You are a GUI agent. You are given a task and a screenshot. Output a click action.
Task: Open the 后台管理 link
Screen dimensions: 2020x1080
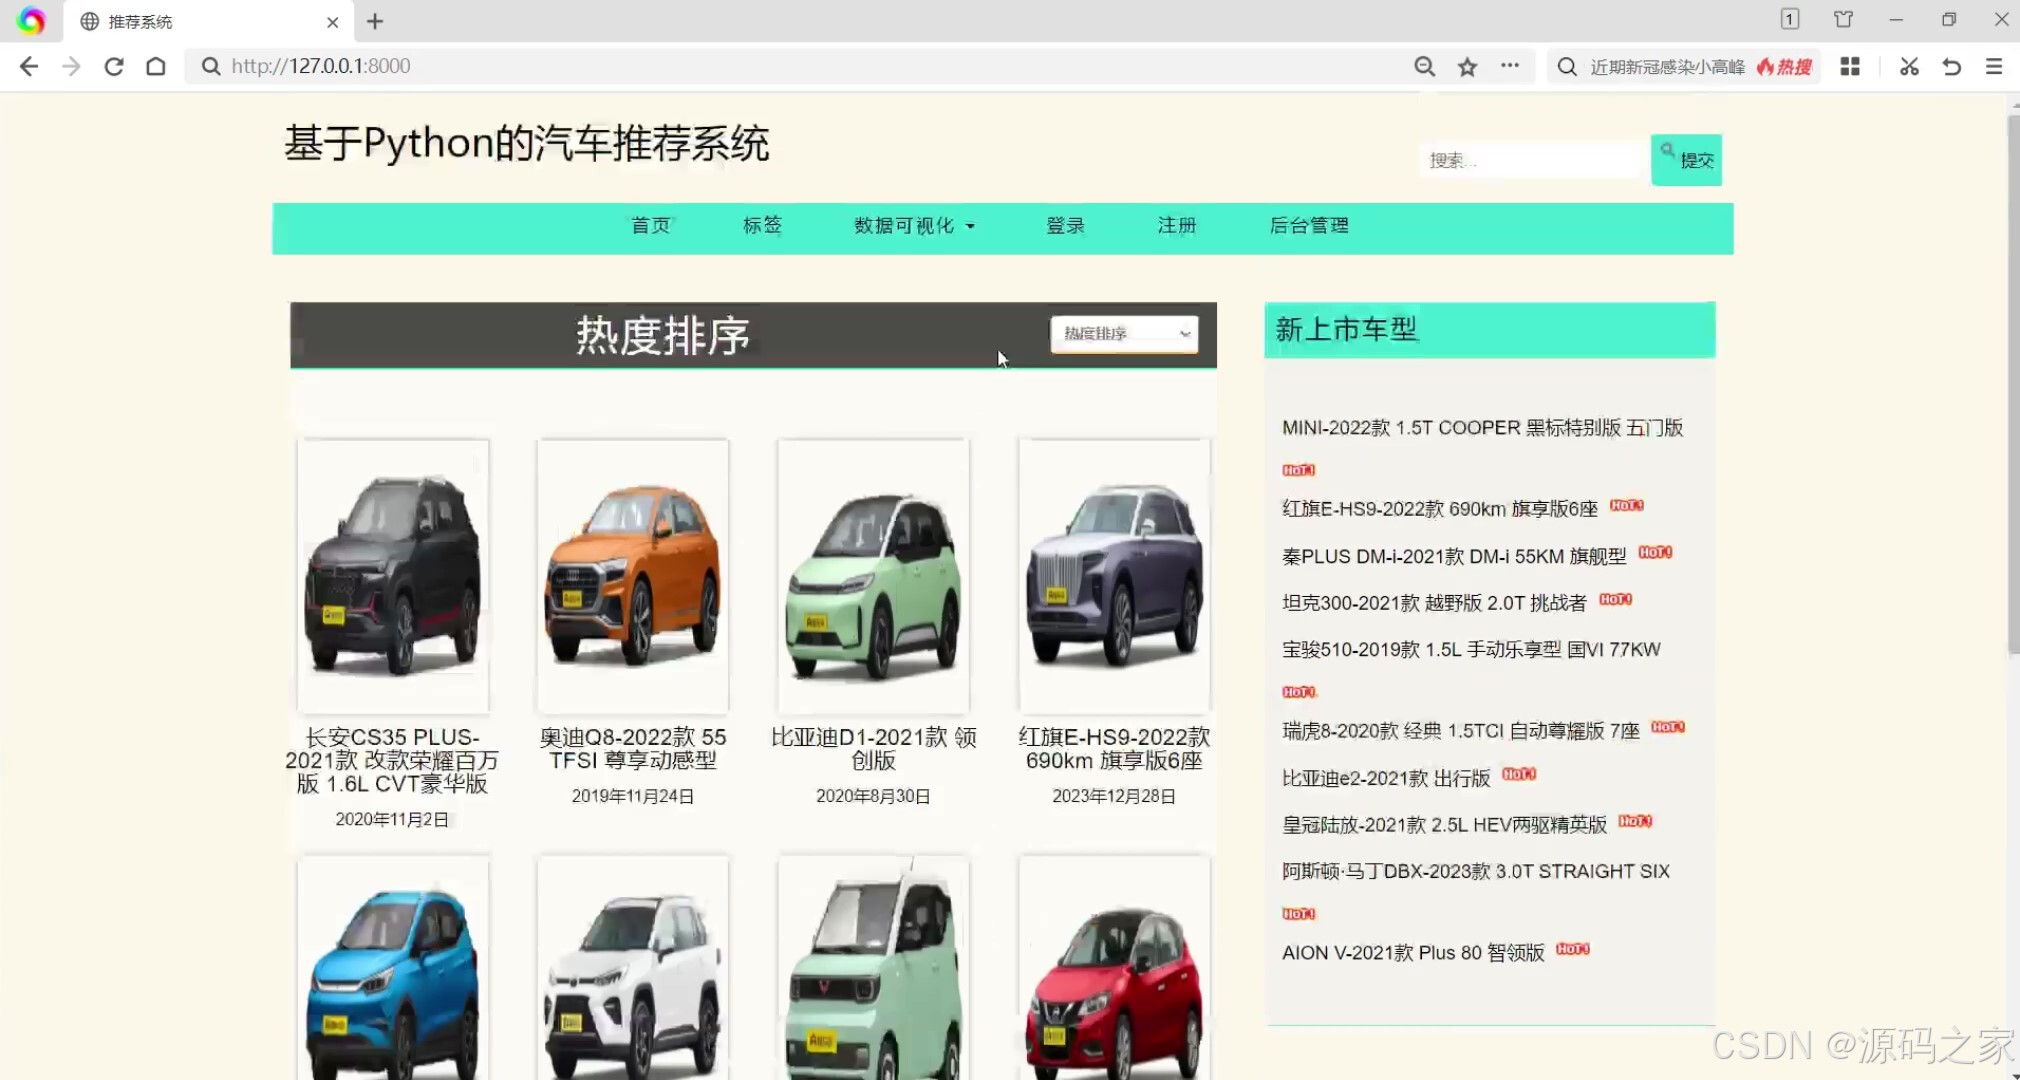[x=1309, y=226]
